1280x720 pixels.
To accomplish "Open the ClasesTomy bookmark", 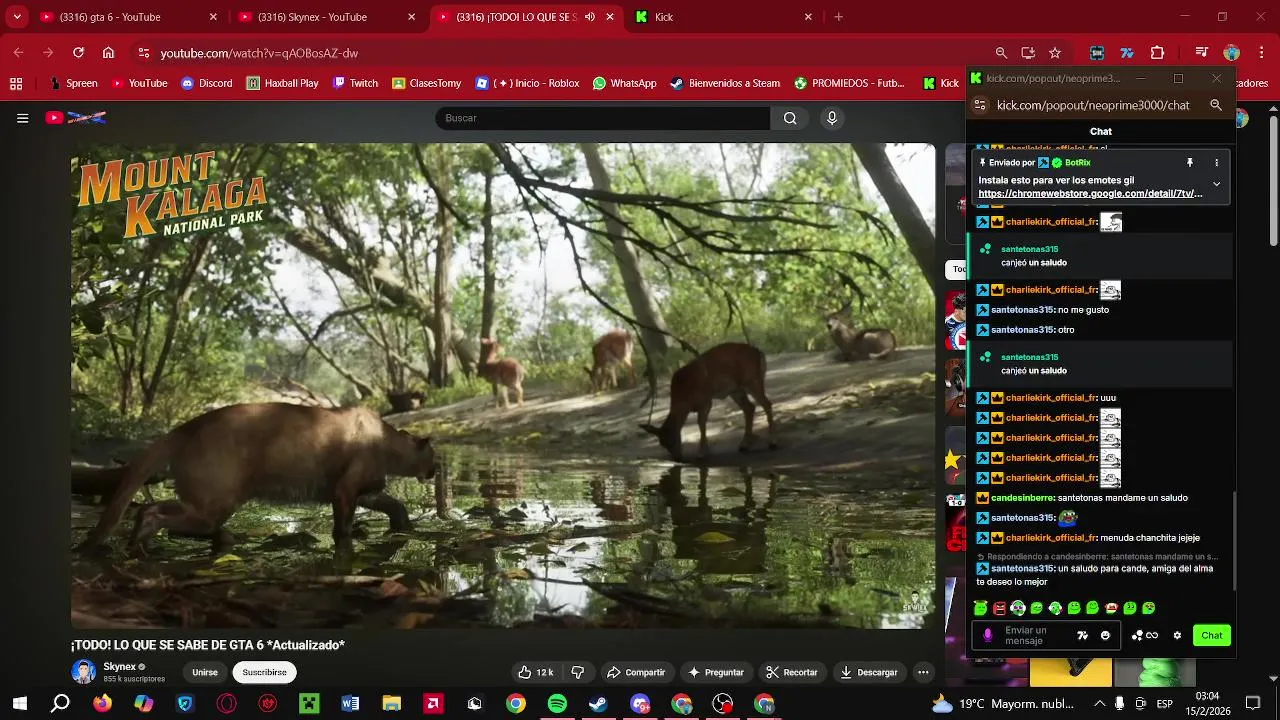I will click(426, 83).
